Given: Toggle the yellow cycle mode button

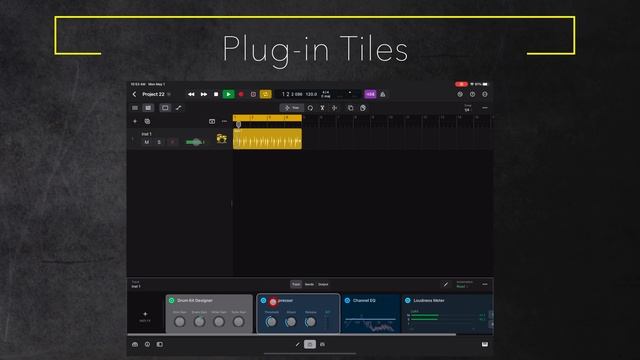Looking at the screenshot, I should (x=266, y=94).
